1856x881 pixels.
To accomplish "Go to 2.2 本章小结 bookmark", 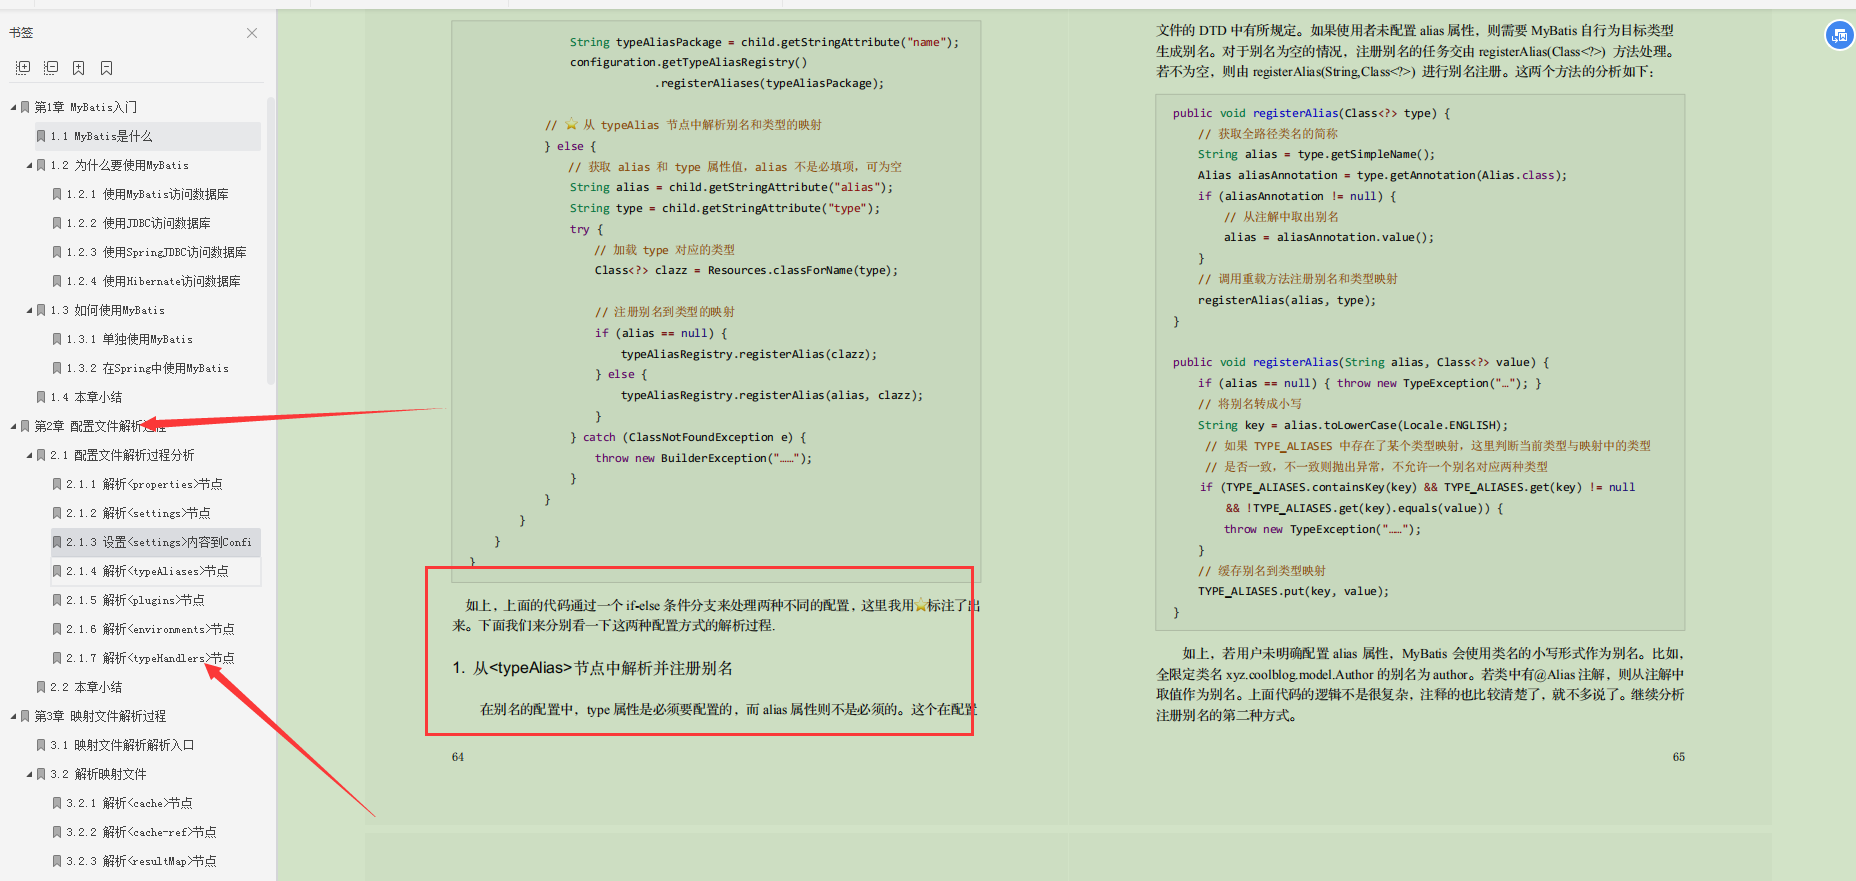I will coord(86,687).
